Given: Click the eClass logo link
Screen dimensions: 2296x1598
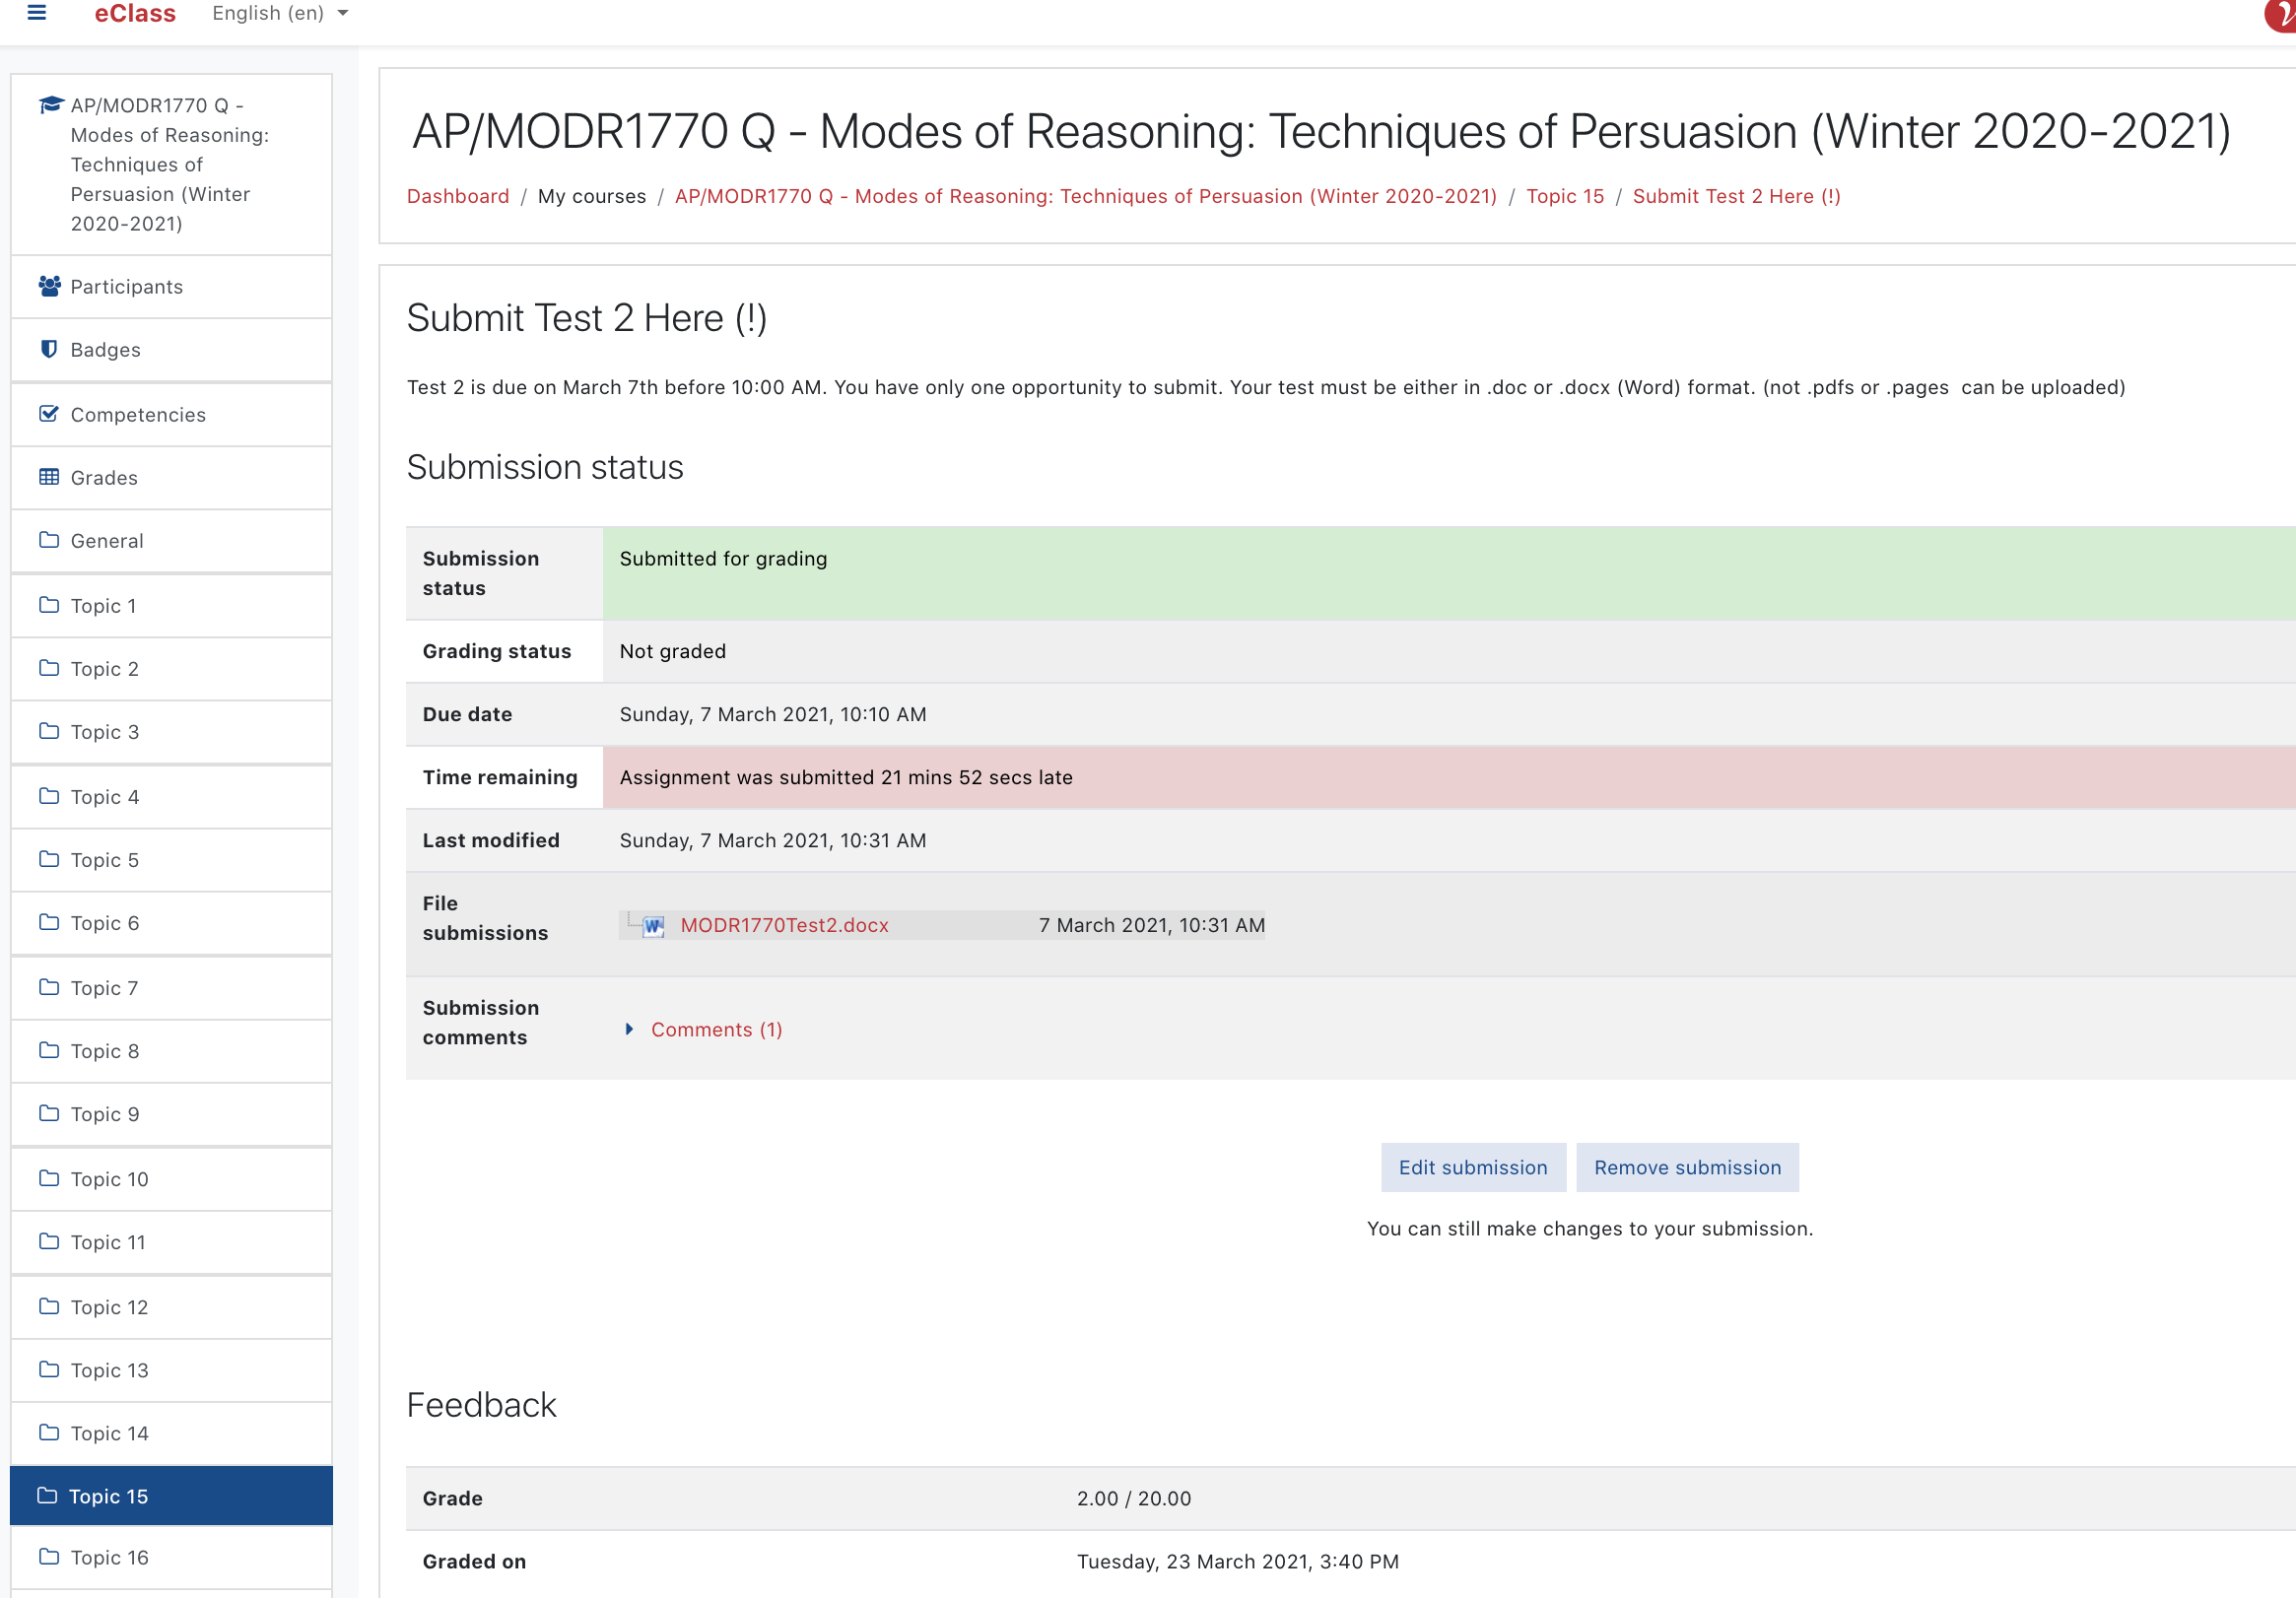Looking at the screenshot, I should point(135,13).
